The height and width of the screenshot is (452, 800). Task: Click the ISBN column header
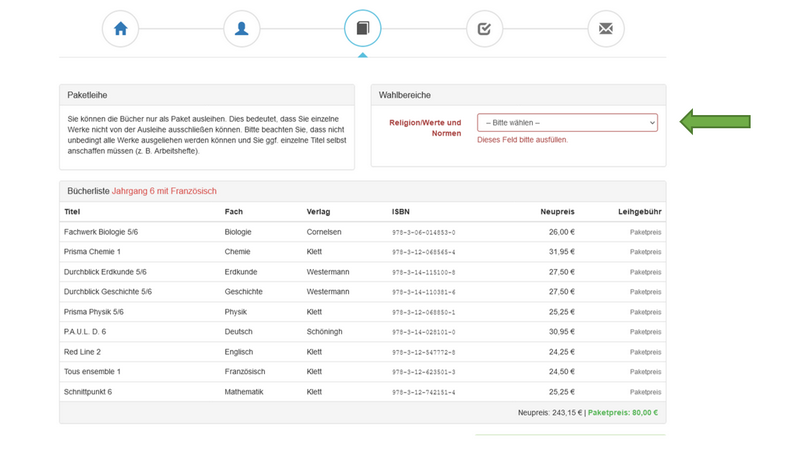400,212
